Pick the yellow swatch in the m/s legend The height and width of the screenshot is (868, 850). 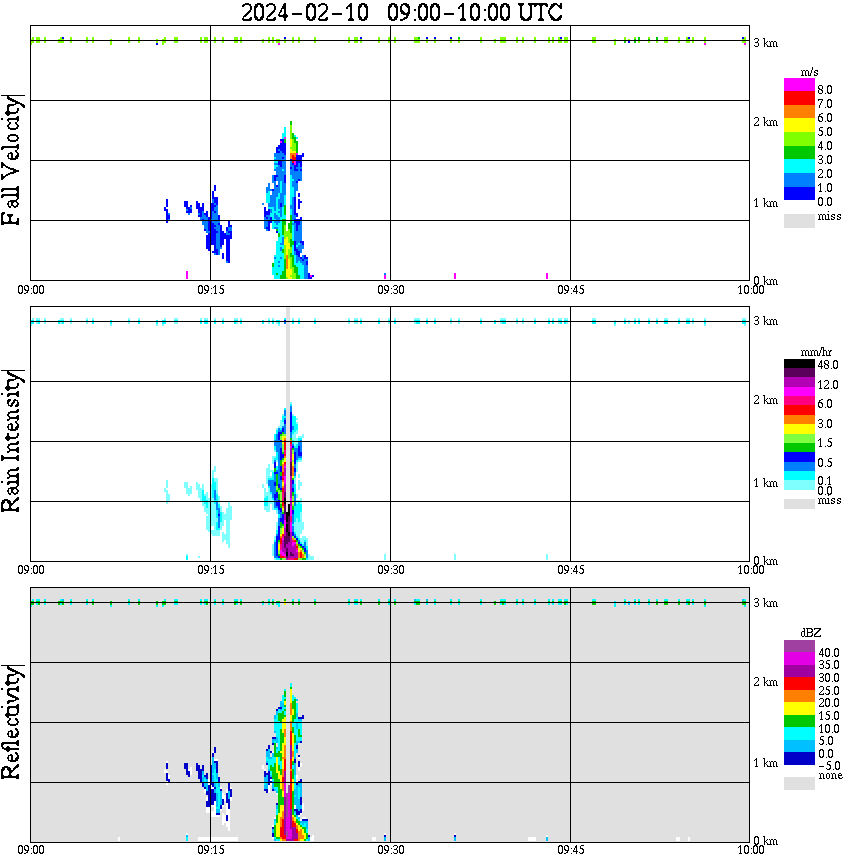[799, 125]
